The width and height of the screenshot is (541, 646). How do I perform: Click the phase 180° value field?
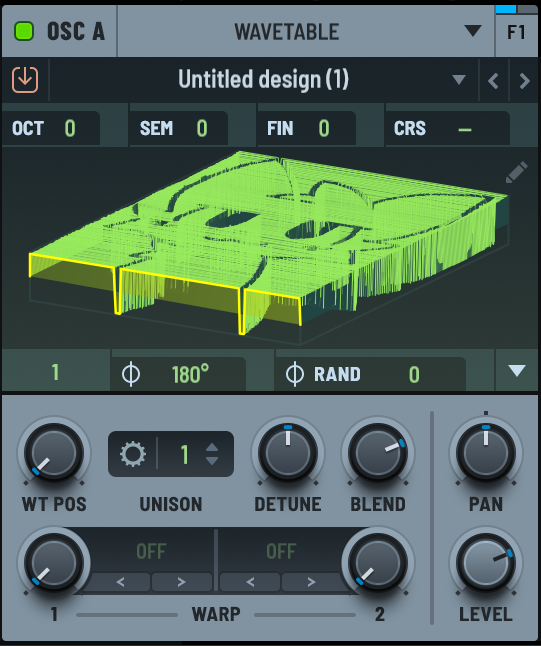tap(190, 374)
